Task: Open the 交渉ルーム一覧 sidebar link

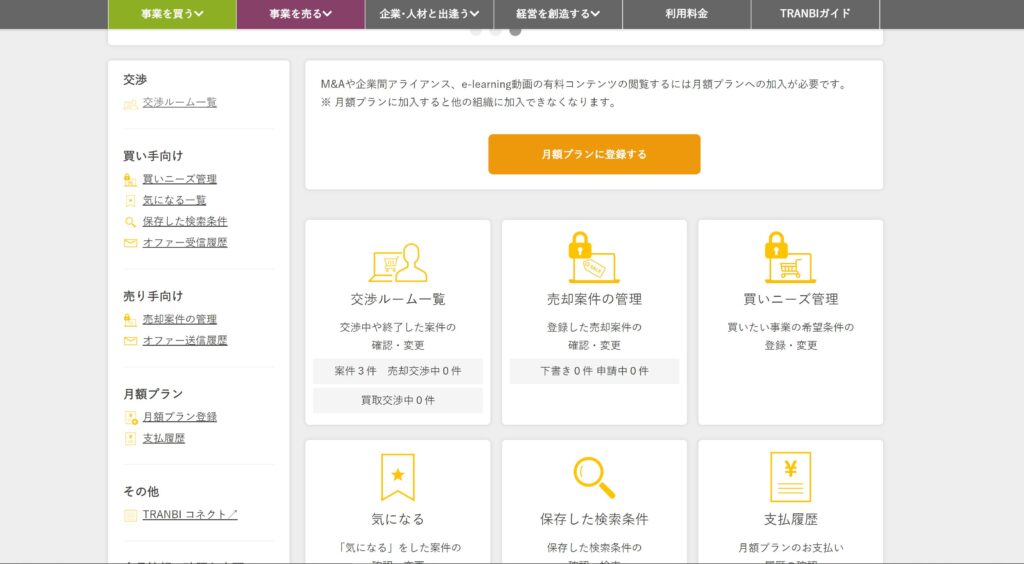Action: pyautogui.click(x=179, y=102)
